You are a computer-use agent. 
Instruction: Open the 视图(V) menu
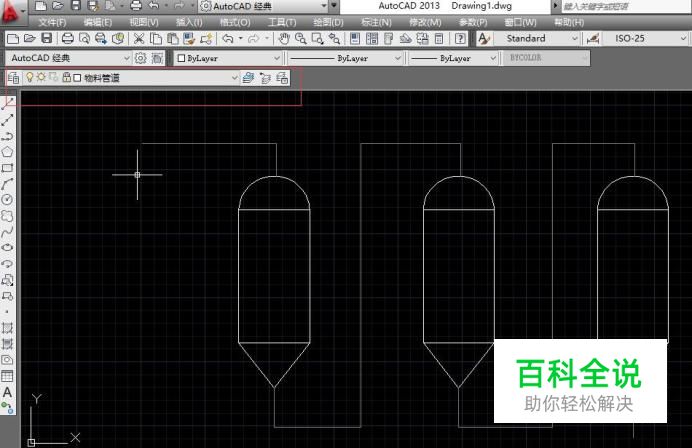[144, 22]
